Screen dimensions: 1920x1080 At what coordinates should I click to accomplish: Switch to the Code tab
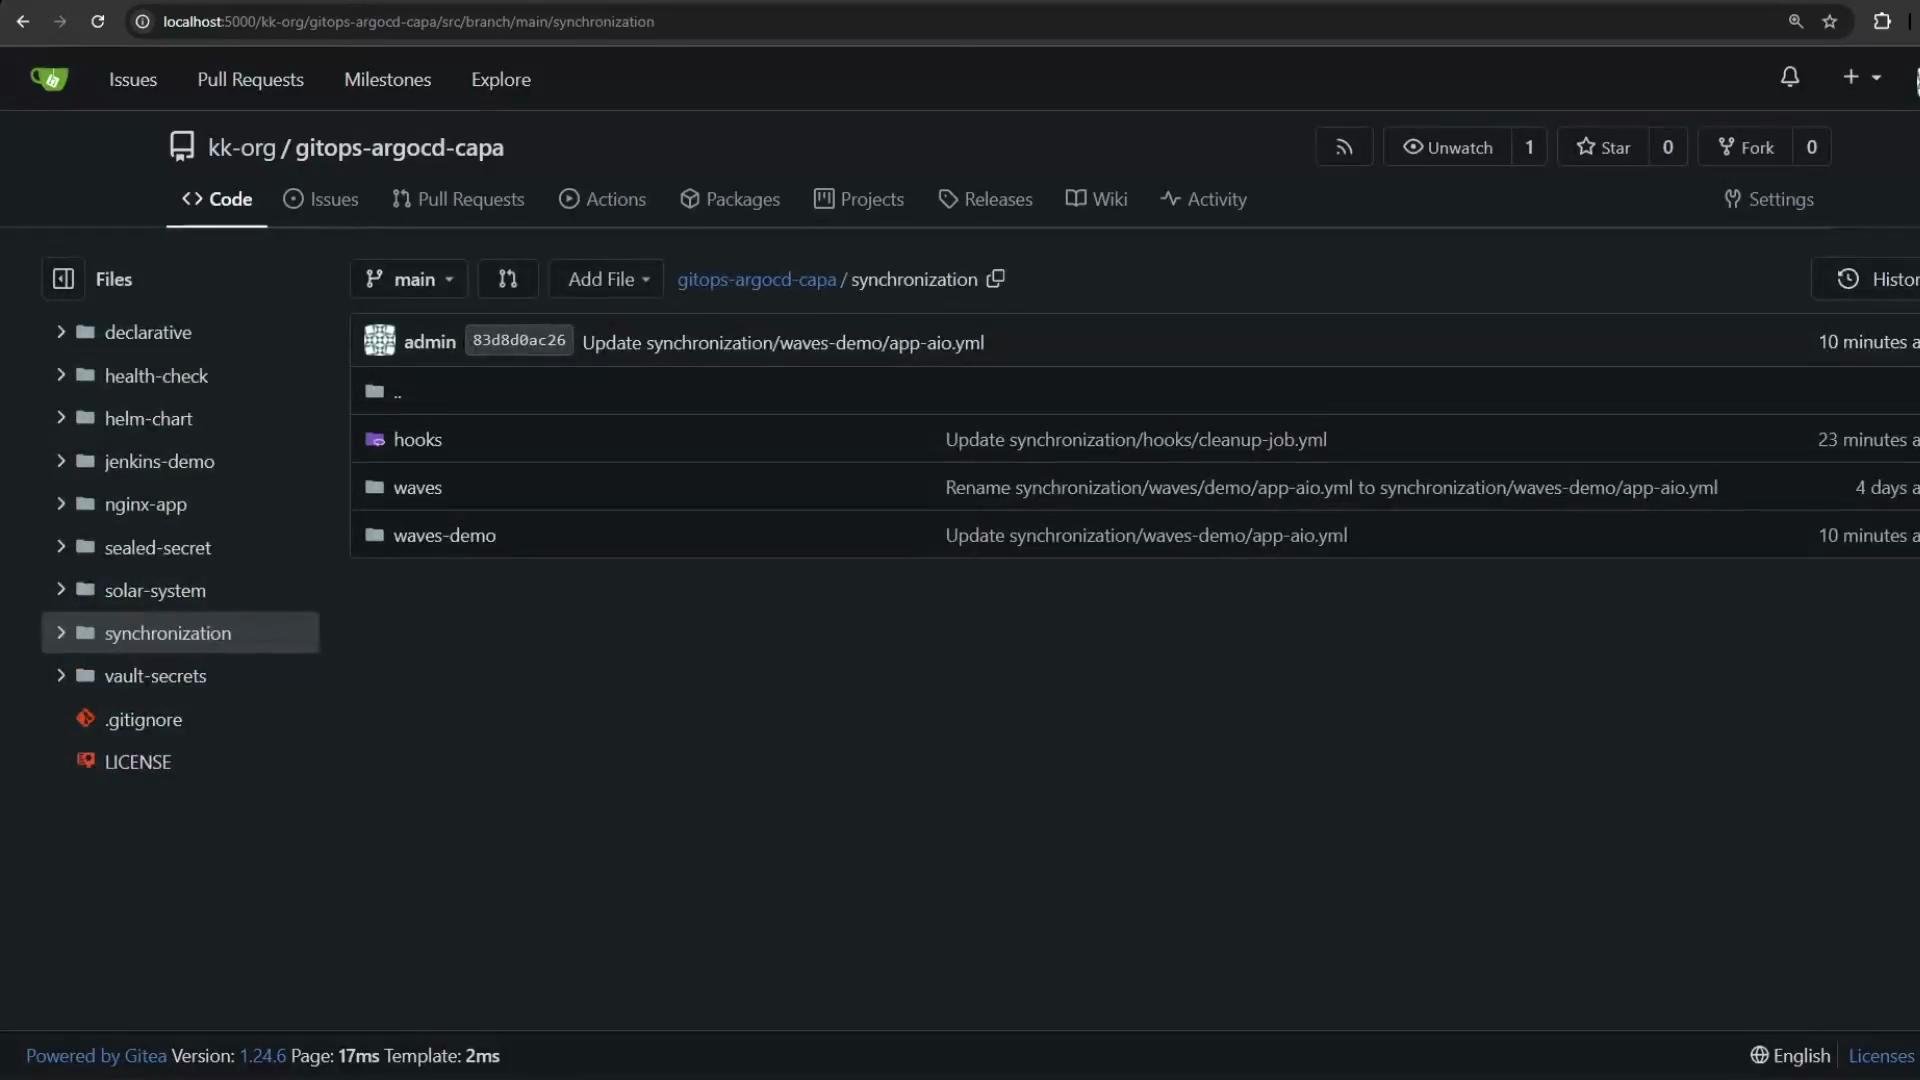(x=217, y=199)
